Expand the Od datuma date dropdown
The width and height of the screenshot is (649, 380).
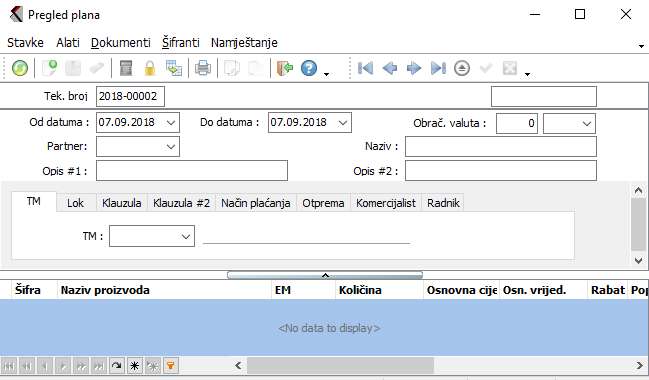[171, 123]
